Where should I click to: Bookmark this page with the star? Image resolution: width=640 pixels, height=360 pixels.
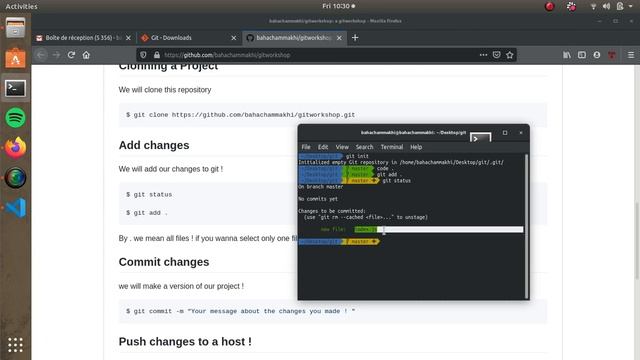pyautogui.click(x=510, y=55)
